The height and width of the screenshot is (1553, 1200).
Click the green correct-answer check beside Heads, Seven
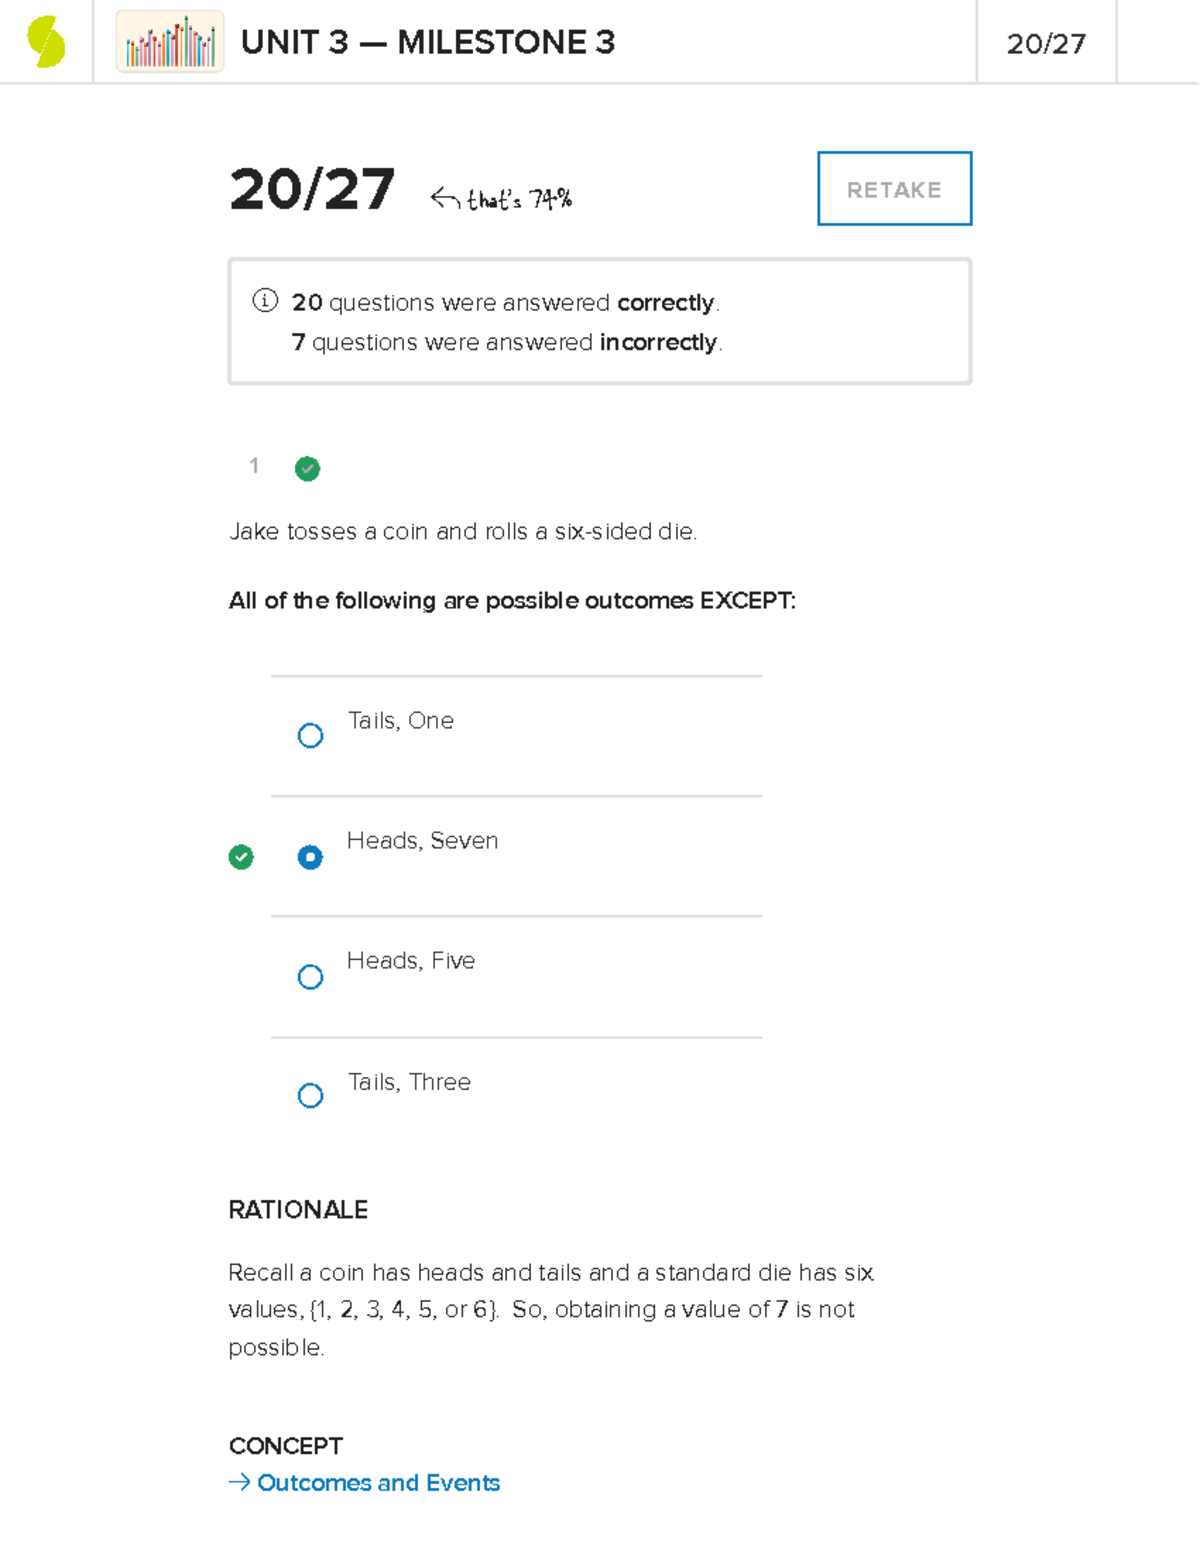(x=241, y=857)
